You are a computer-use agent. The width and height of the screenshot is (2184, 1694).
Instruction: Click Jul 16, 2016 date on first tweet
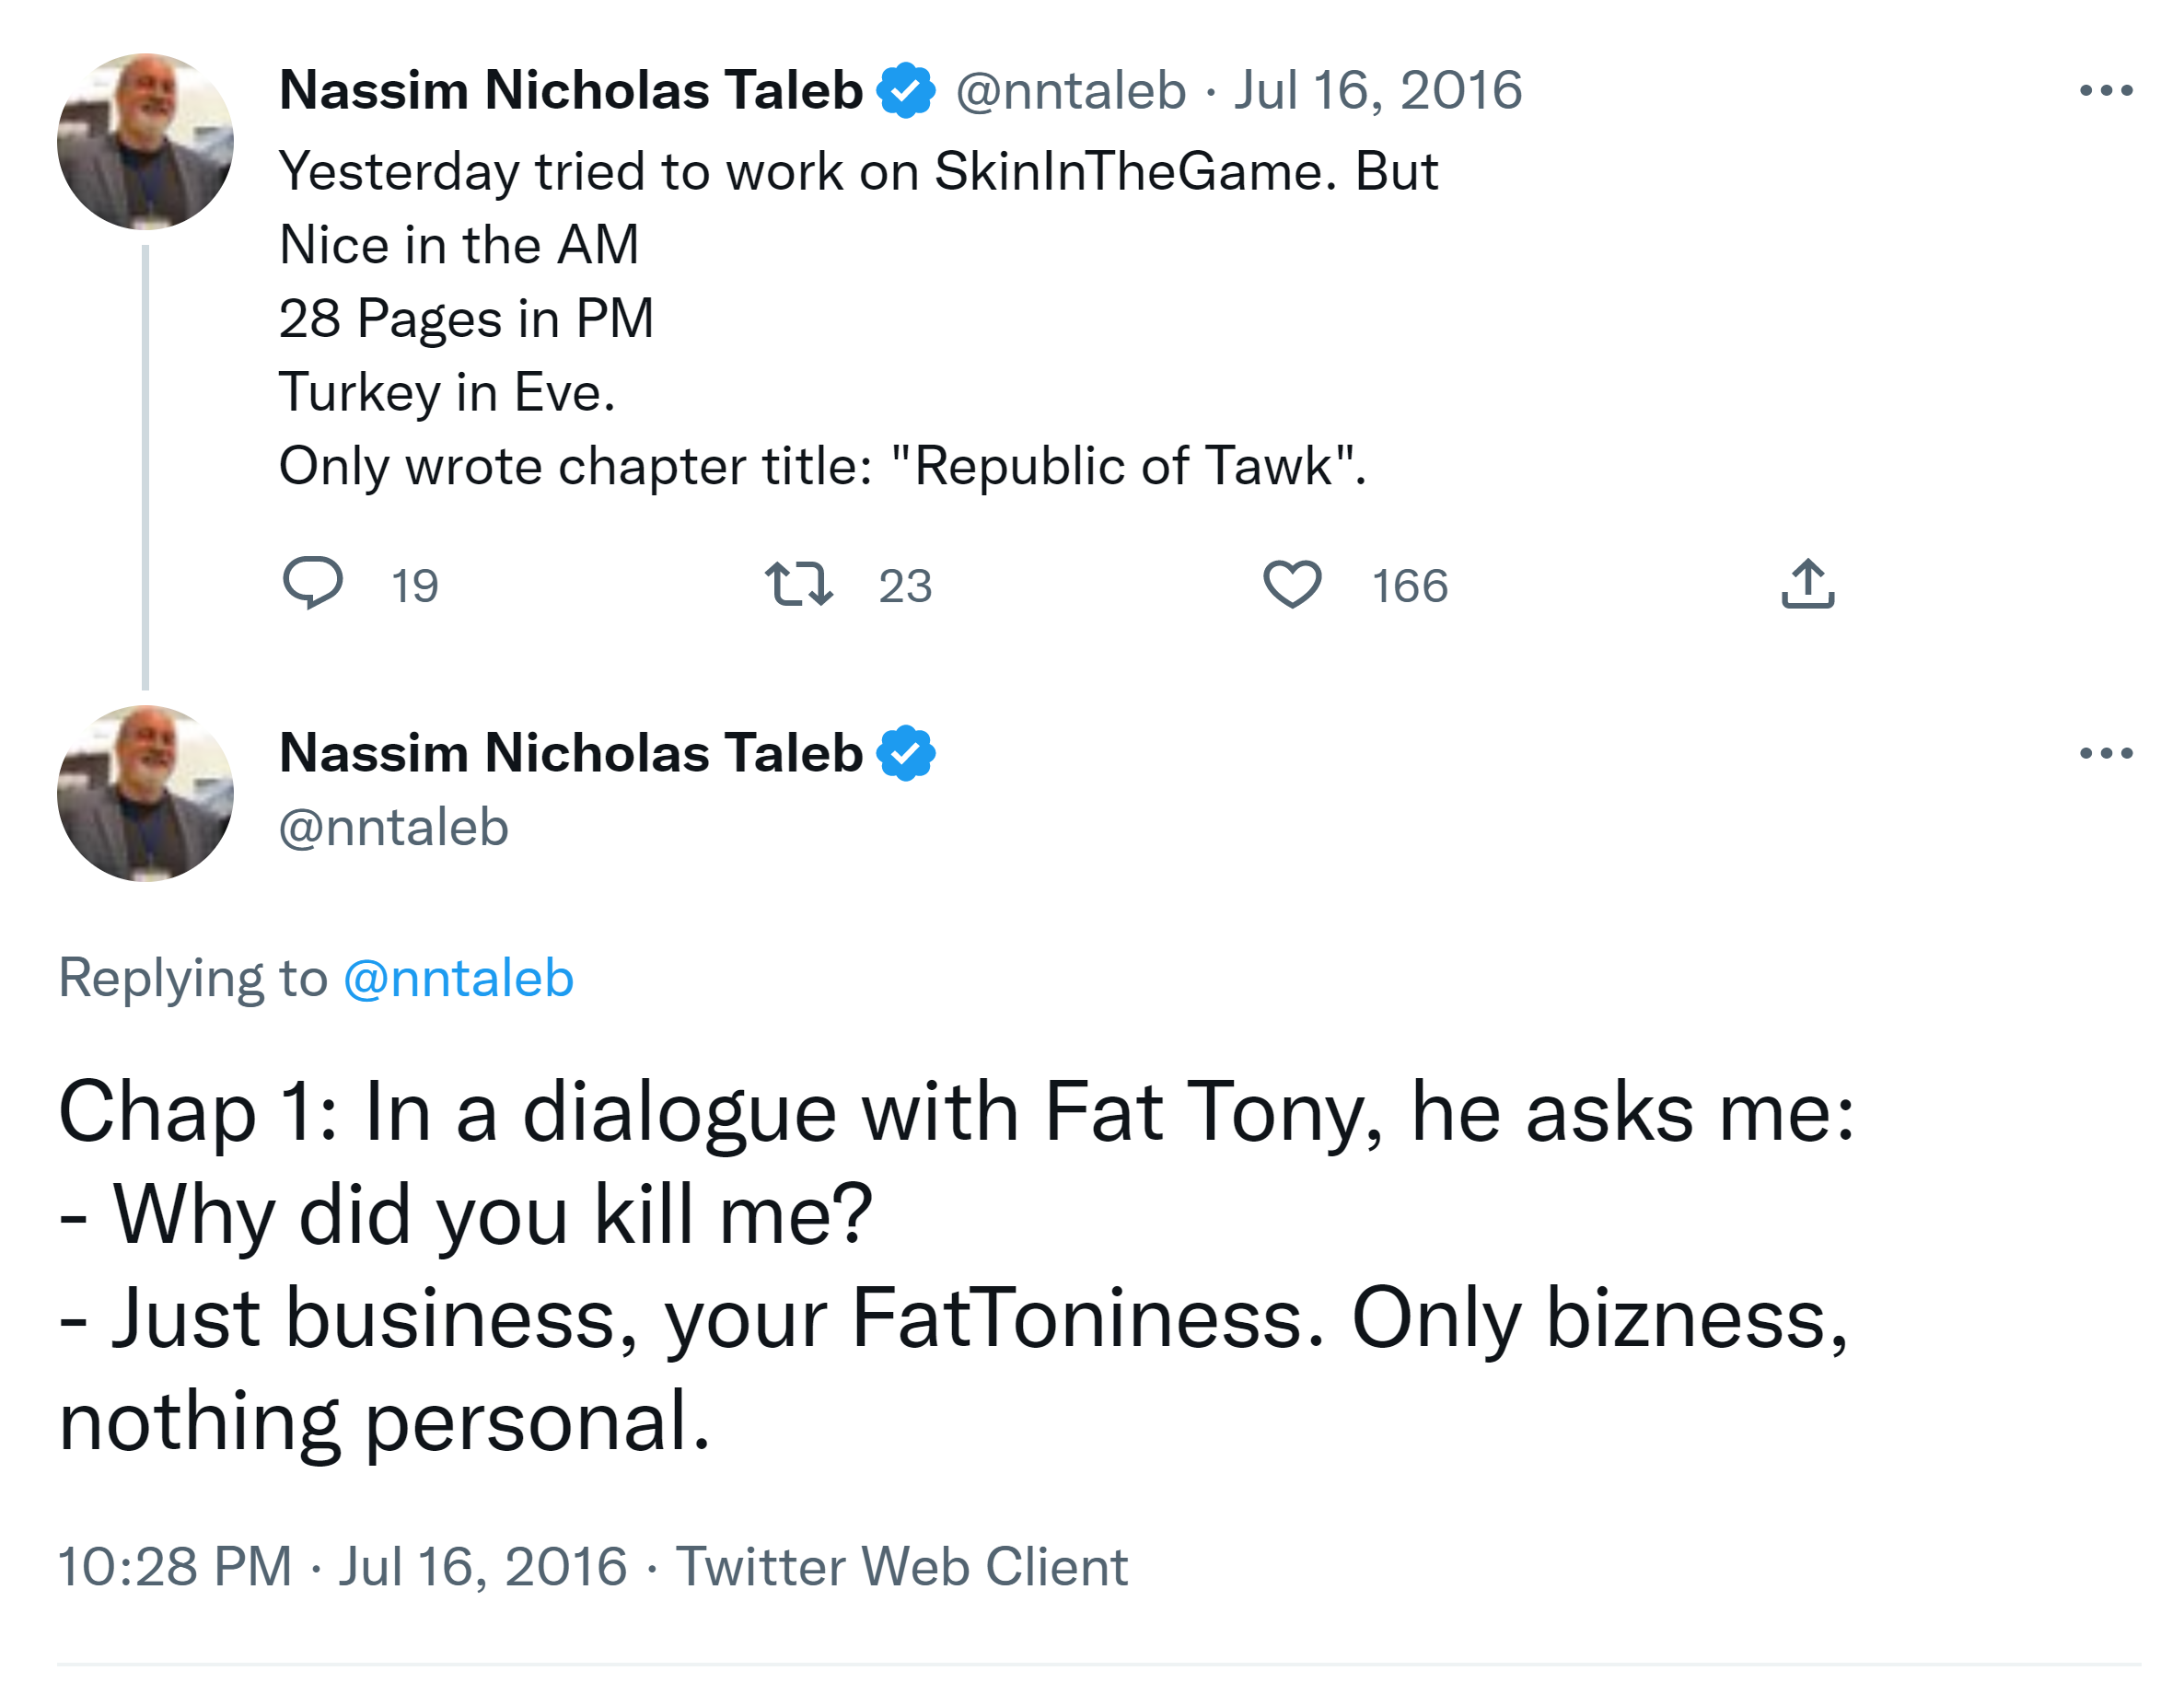(x=1377, y=91)
